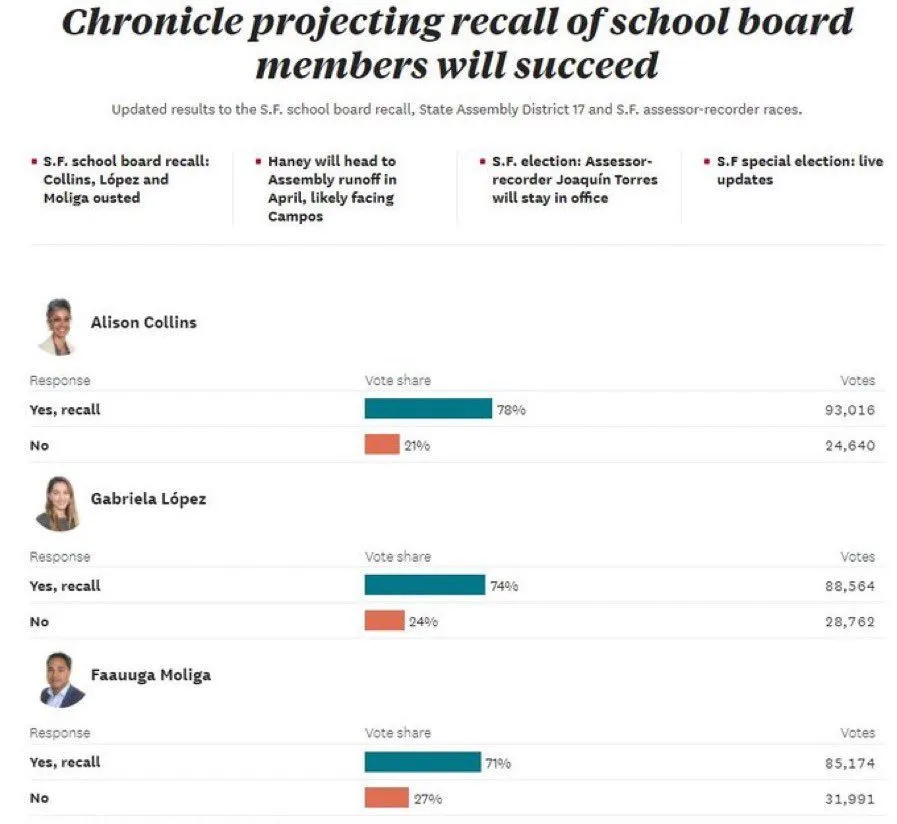Viewport: 897px width, 824px height.
Task: Click Alison Collins profile photo
Action: click(58, 326)
